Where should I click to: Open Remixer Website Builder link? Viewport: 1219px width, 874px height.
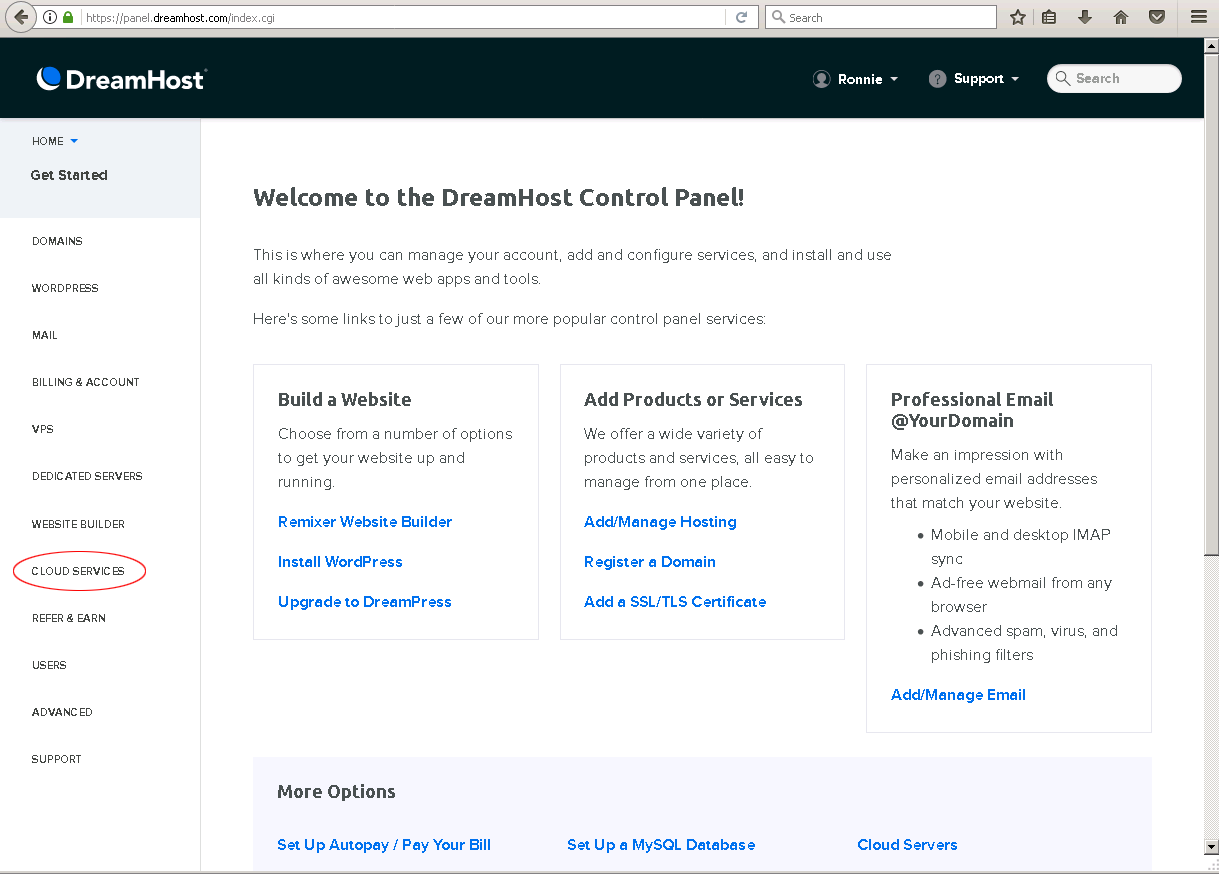click(365, 522)
